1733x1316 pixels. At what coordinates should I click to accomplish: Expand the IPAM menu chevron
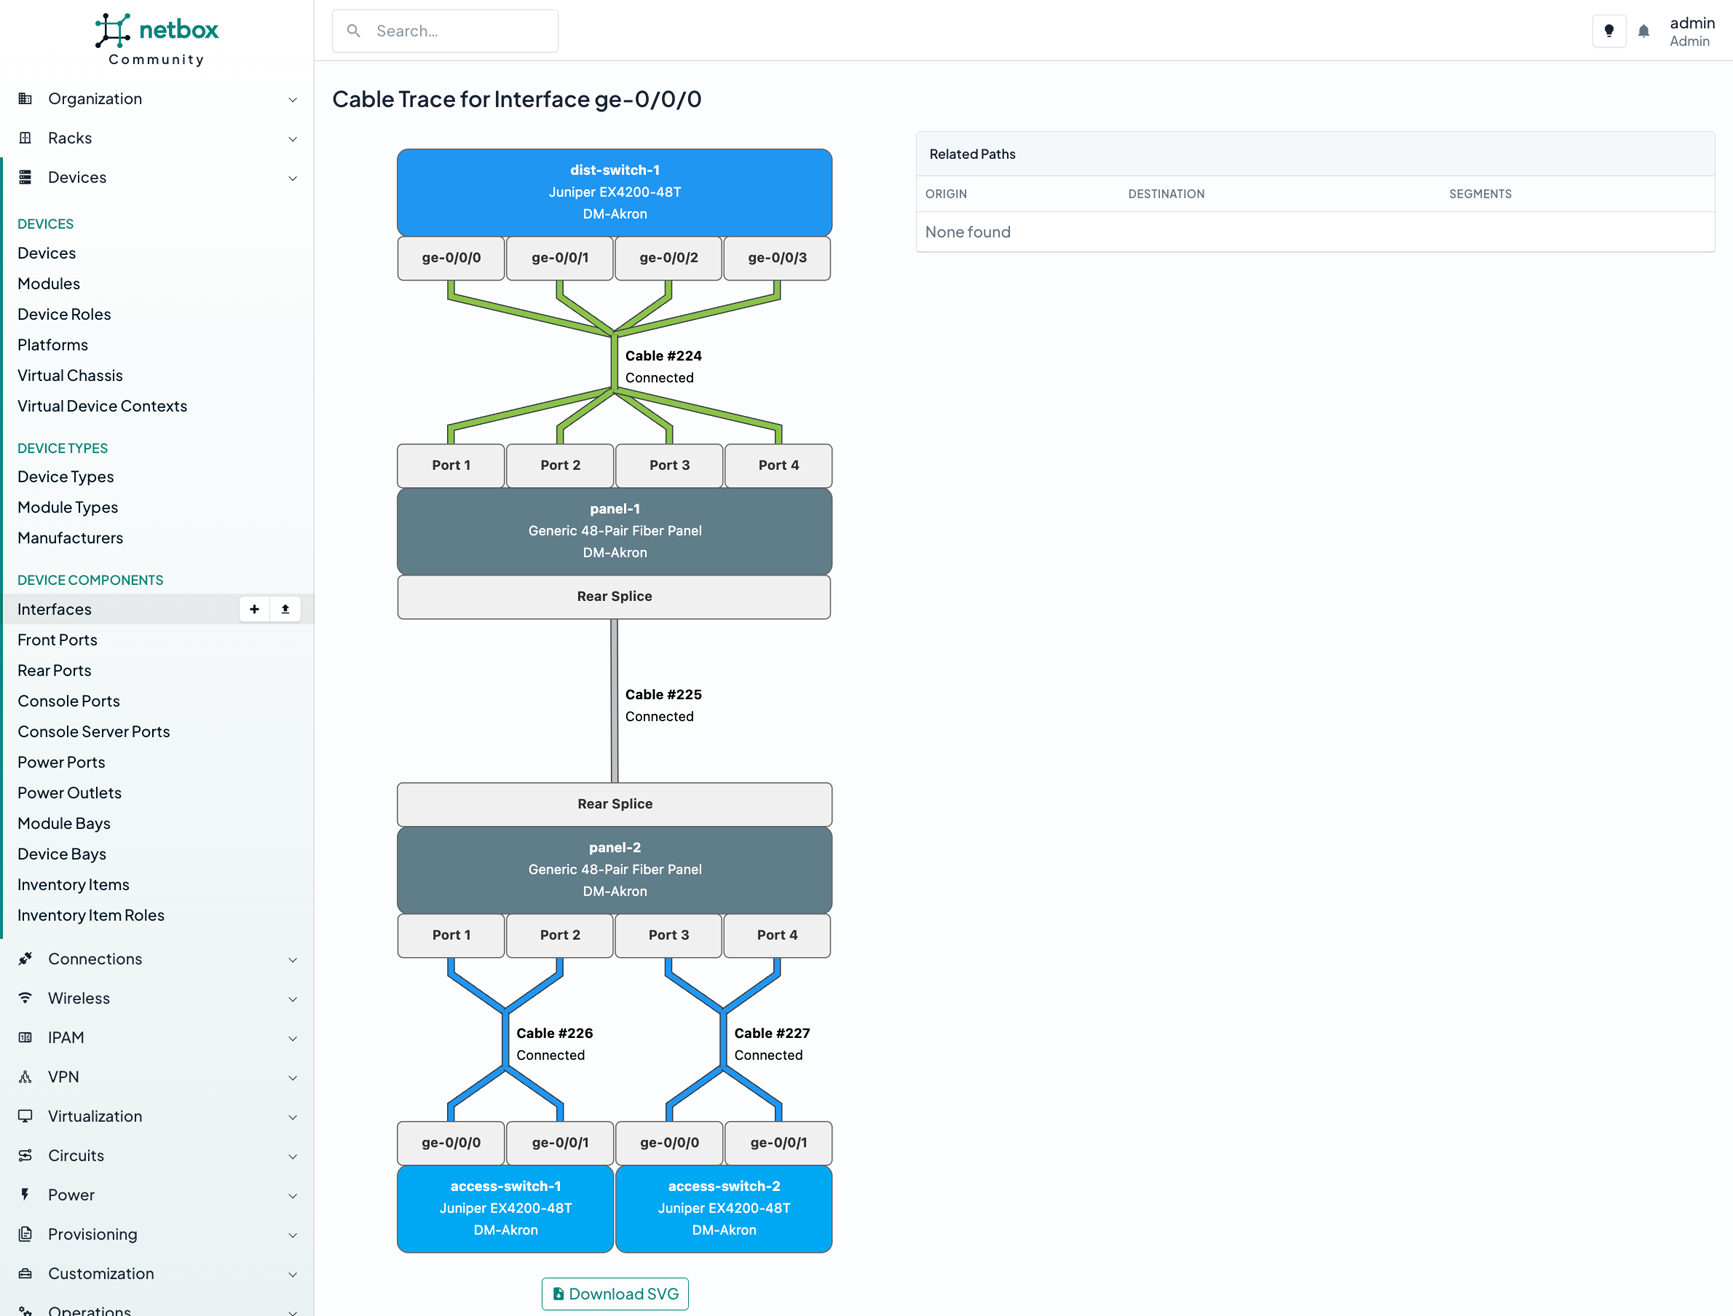point(292,1038)
